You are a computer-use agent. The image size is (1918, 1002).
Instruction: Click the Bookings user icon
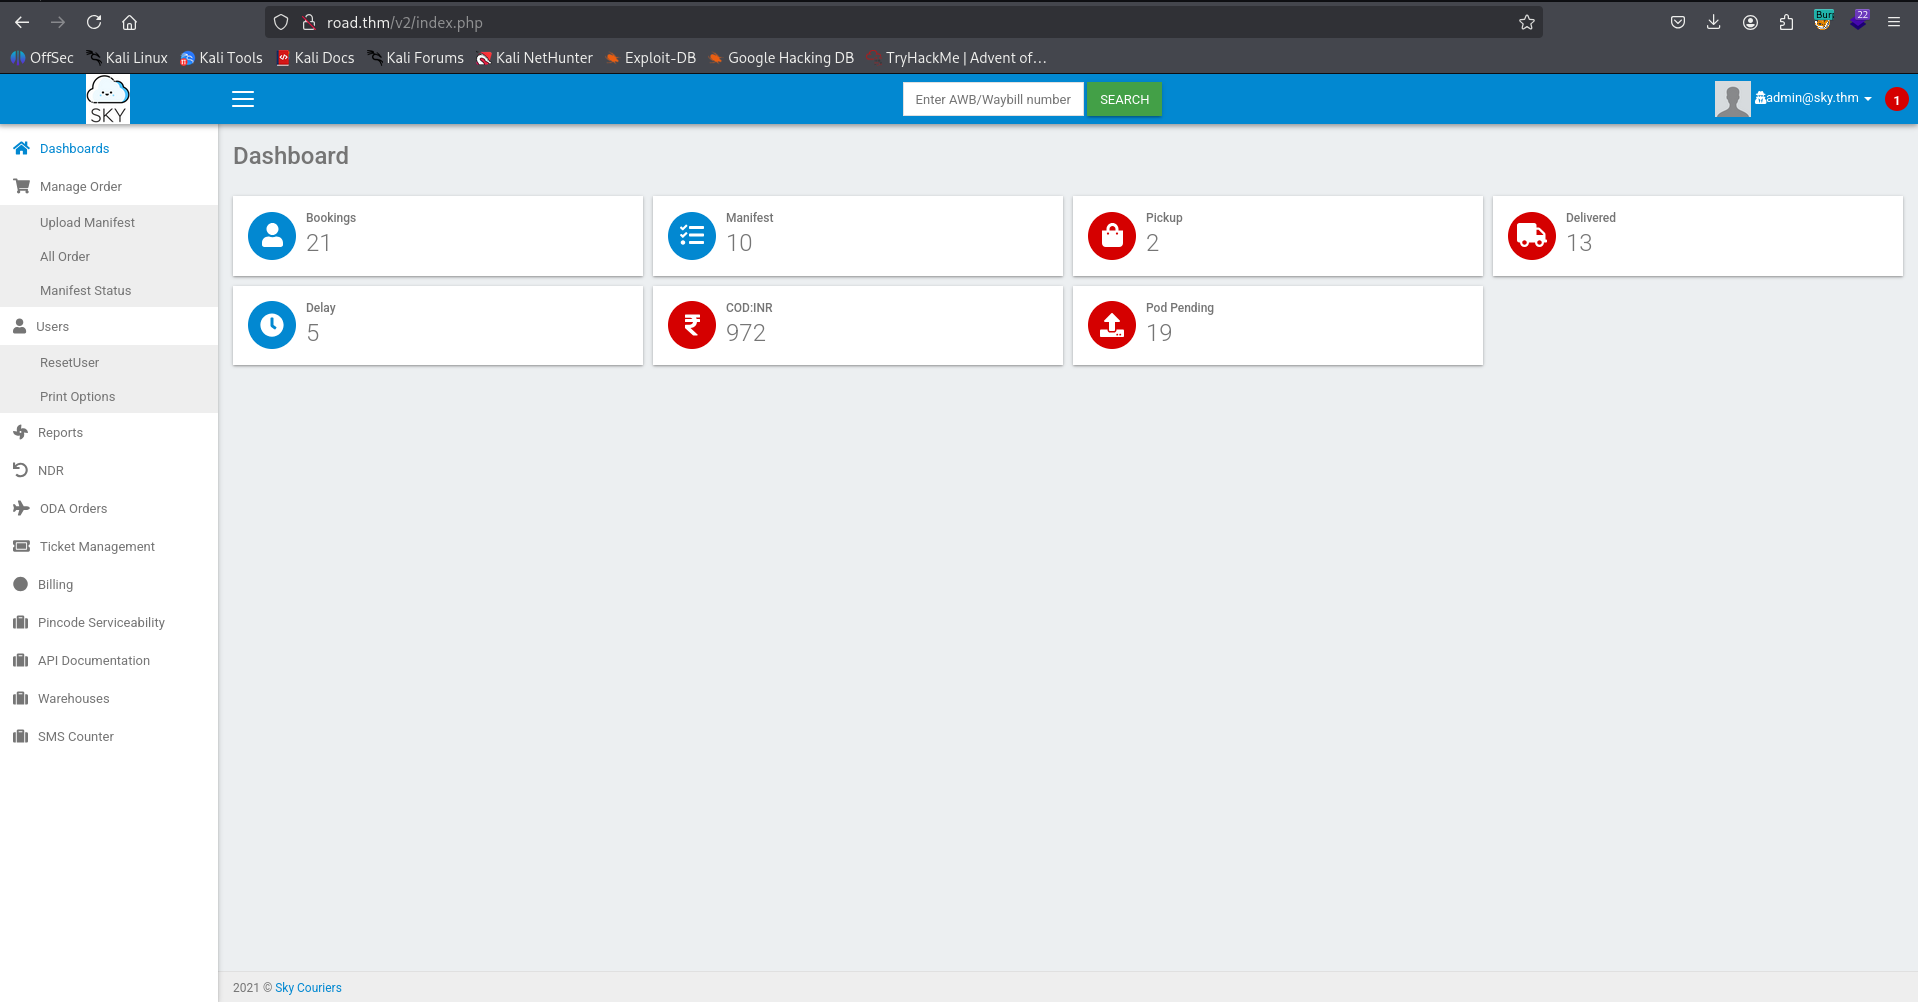click(272, 236)
